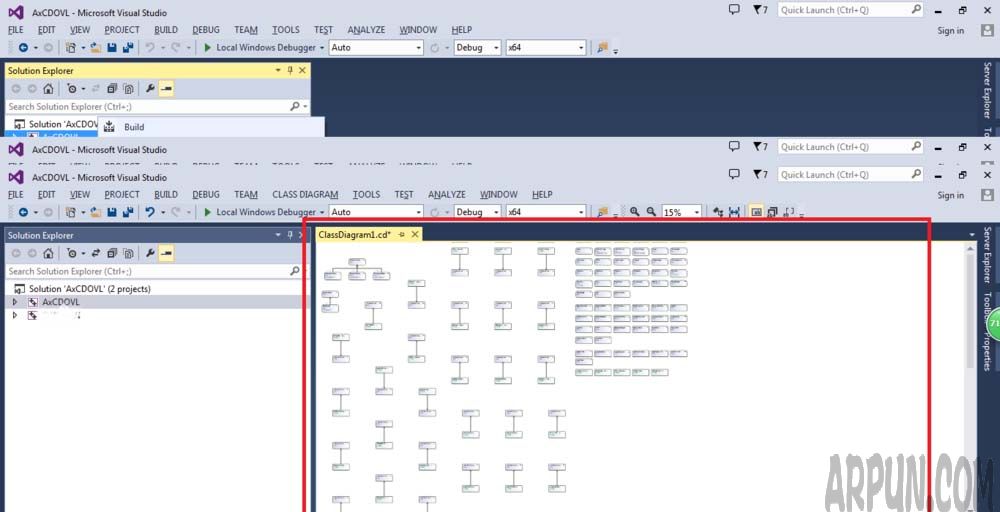Click Adjust Shapes Width toolbar icon
The image size is (1000, 512).
point(734,212)
